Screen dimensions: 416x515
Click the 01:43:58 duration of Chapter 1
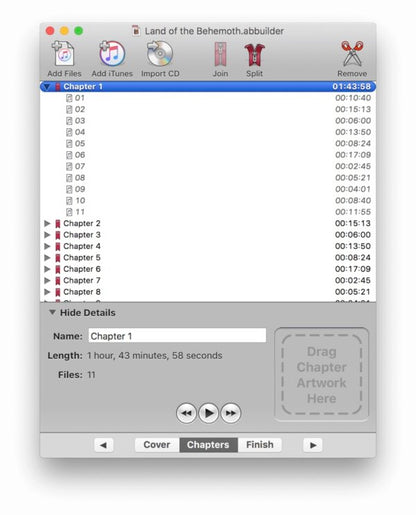352,87
